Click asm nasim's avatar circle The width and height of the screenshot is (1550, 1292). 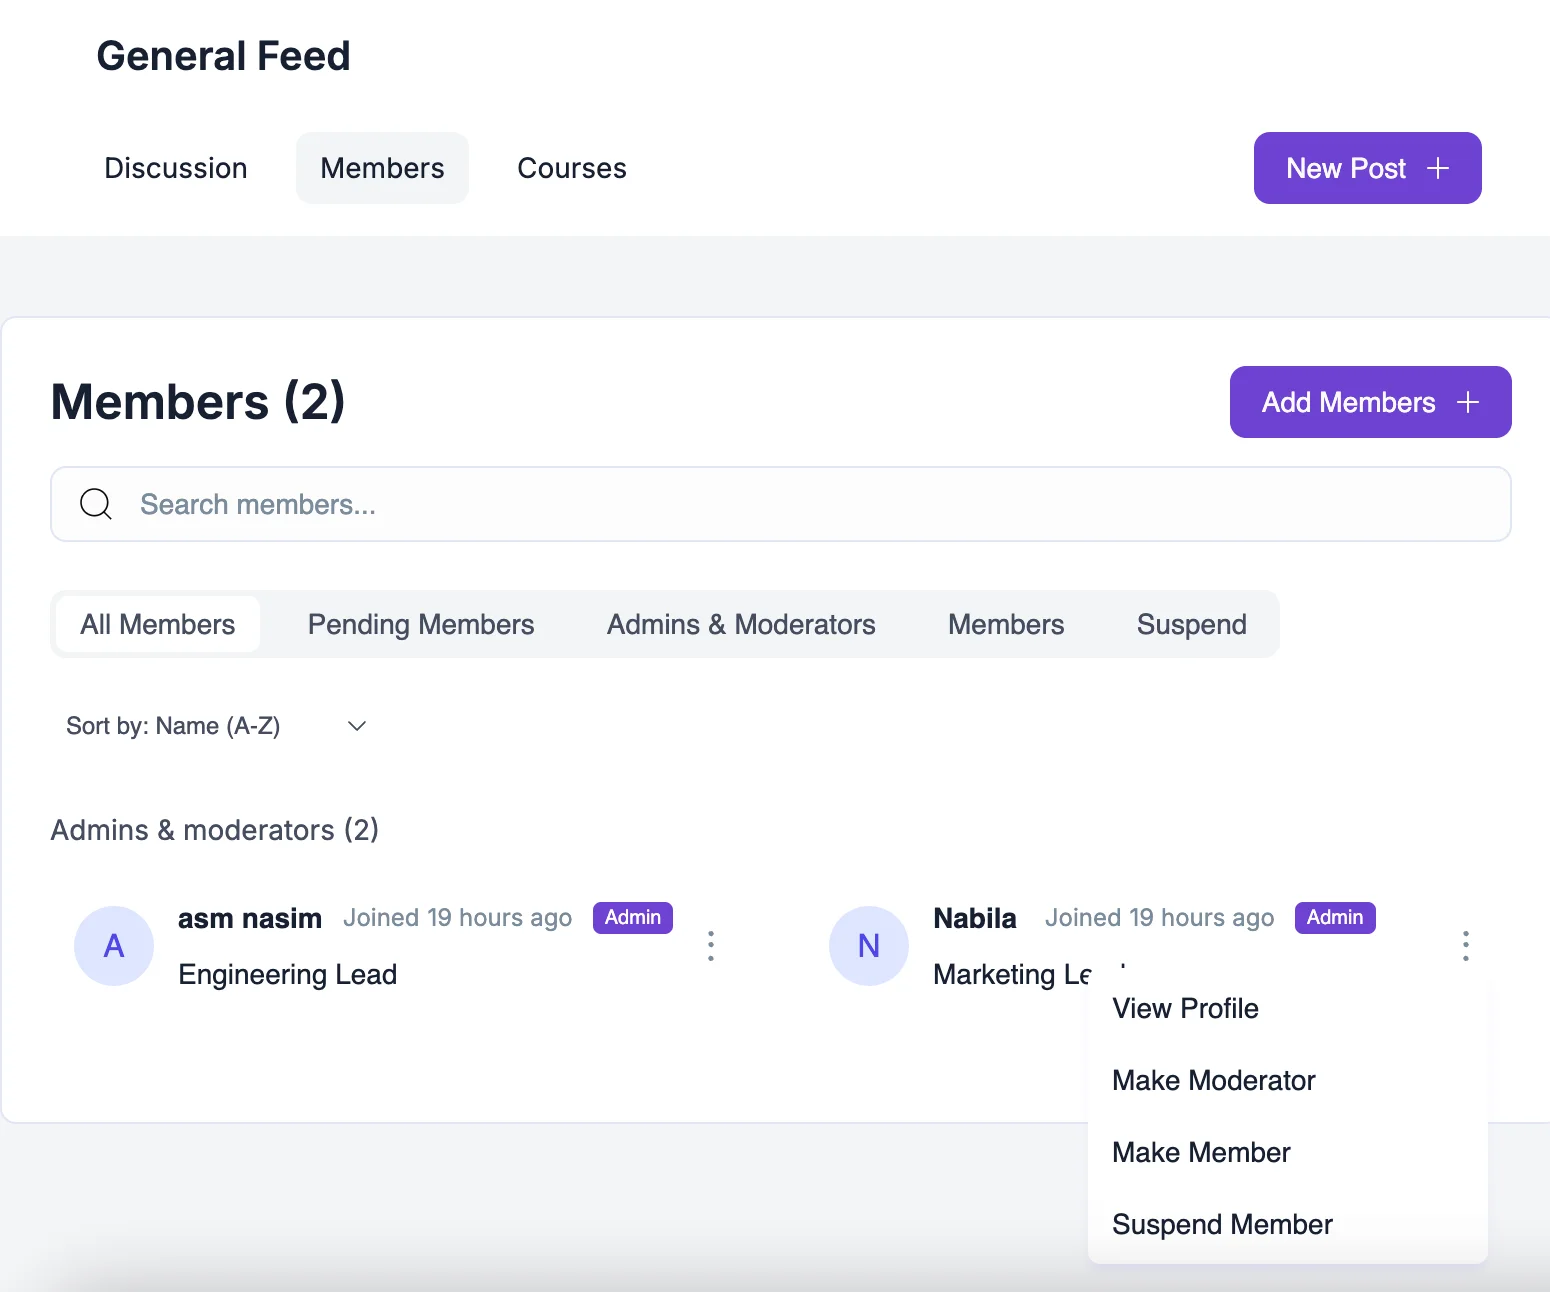[113, 945]
